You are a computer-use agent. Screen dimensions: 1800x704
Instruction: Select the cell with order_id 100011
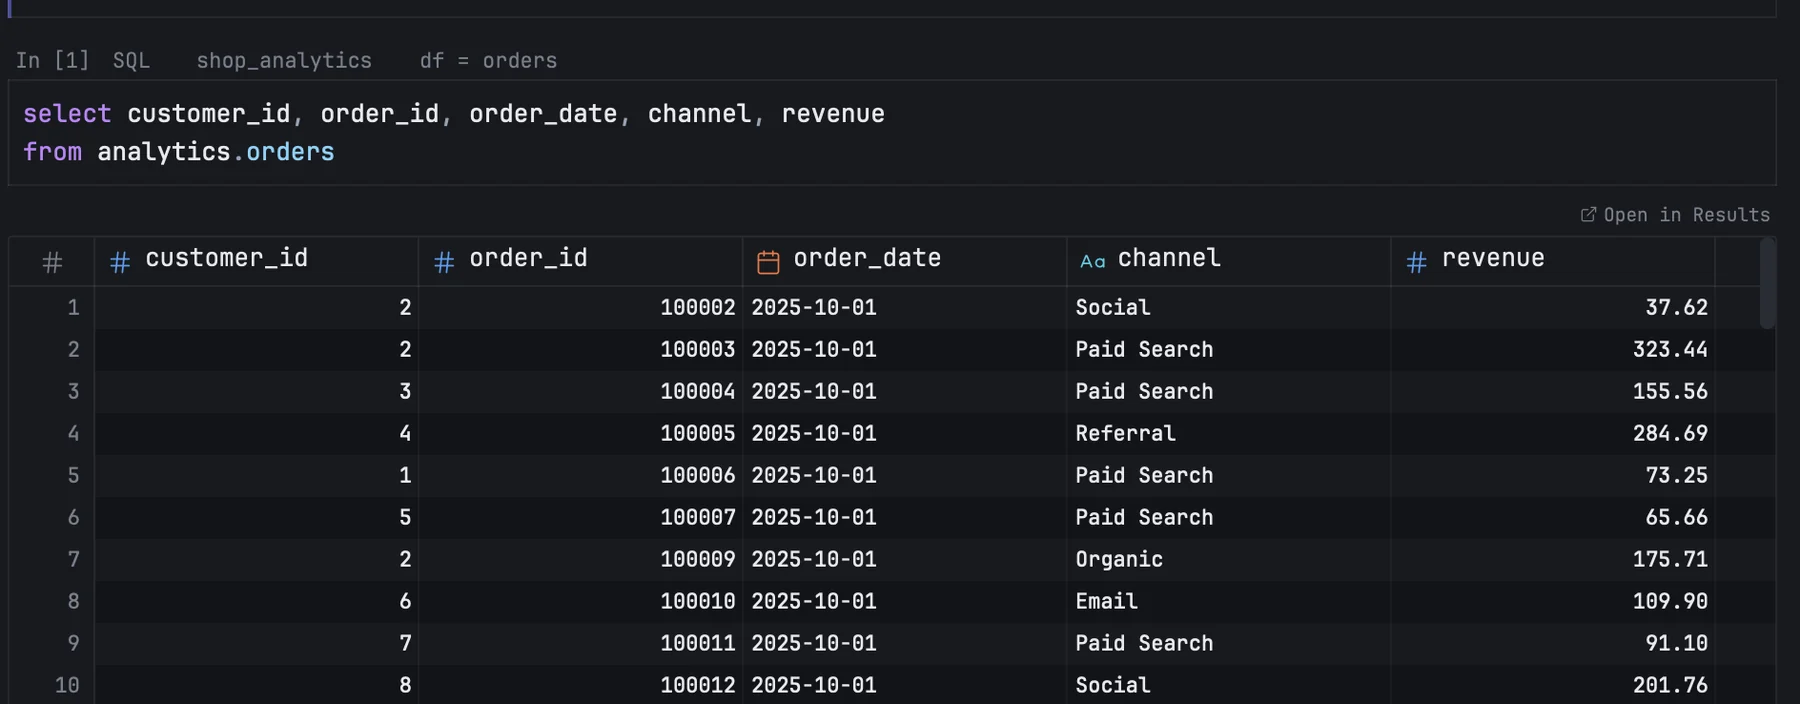[x=580, y=643]
